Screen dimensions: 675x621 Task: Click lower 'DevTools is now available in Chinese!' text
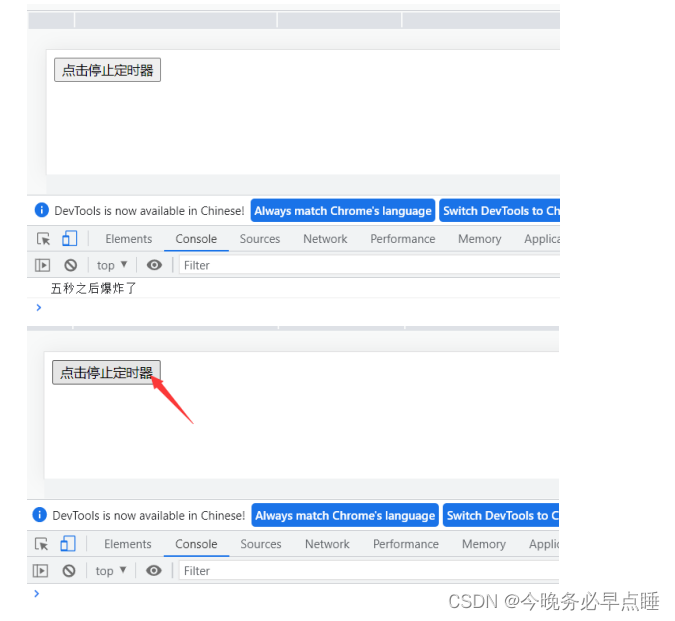click(x=149, y=516)
